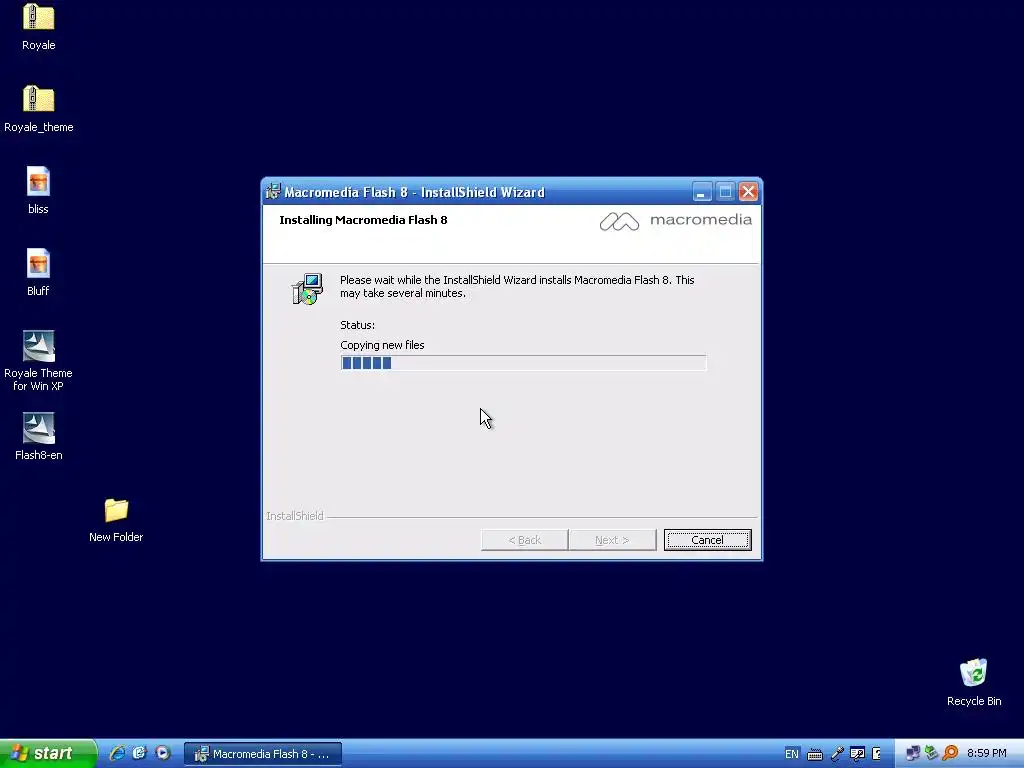
Task: Click 'Installing Macromedia Flash 8' heading
Action: 363,220
